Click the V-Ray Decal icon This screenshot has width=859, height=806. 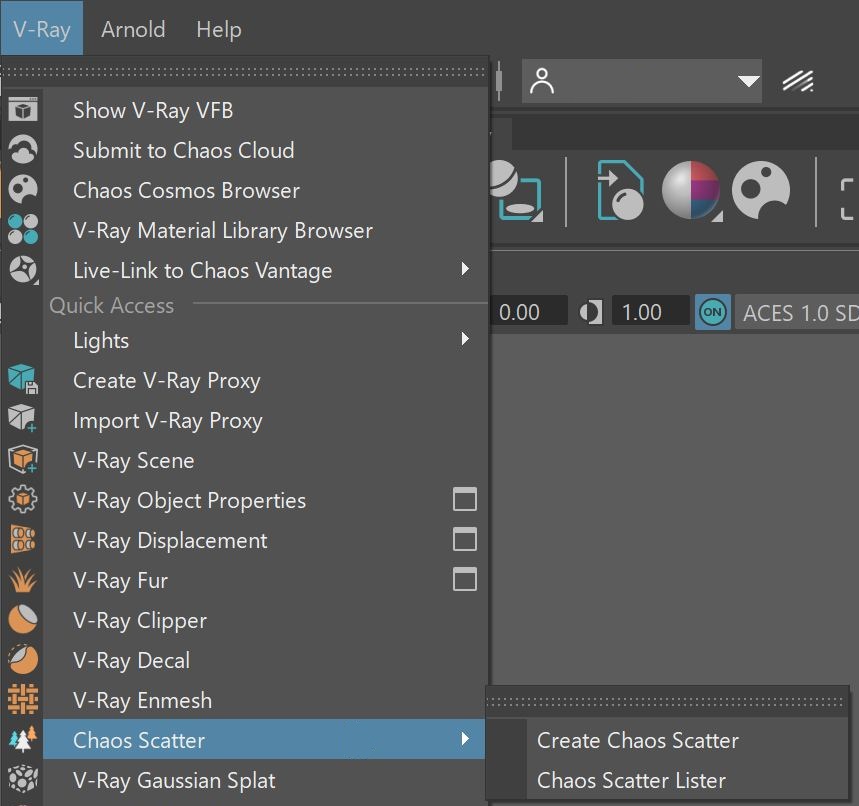[22, 659]
